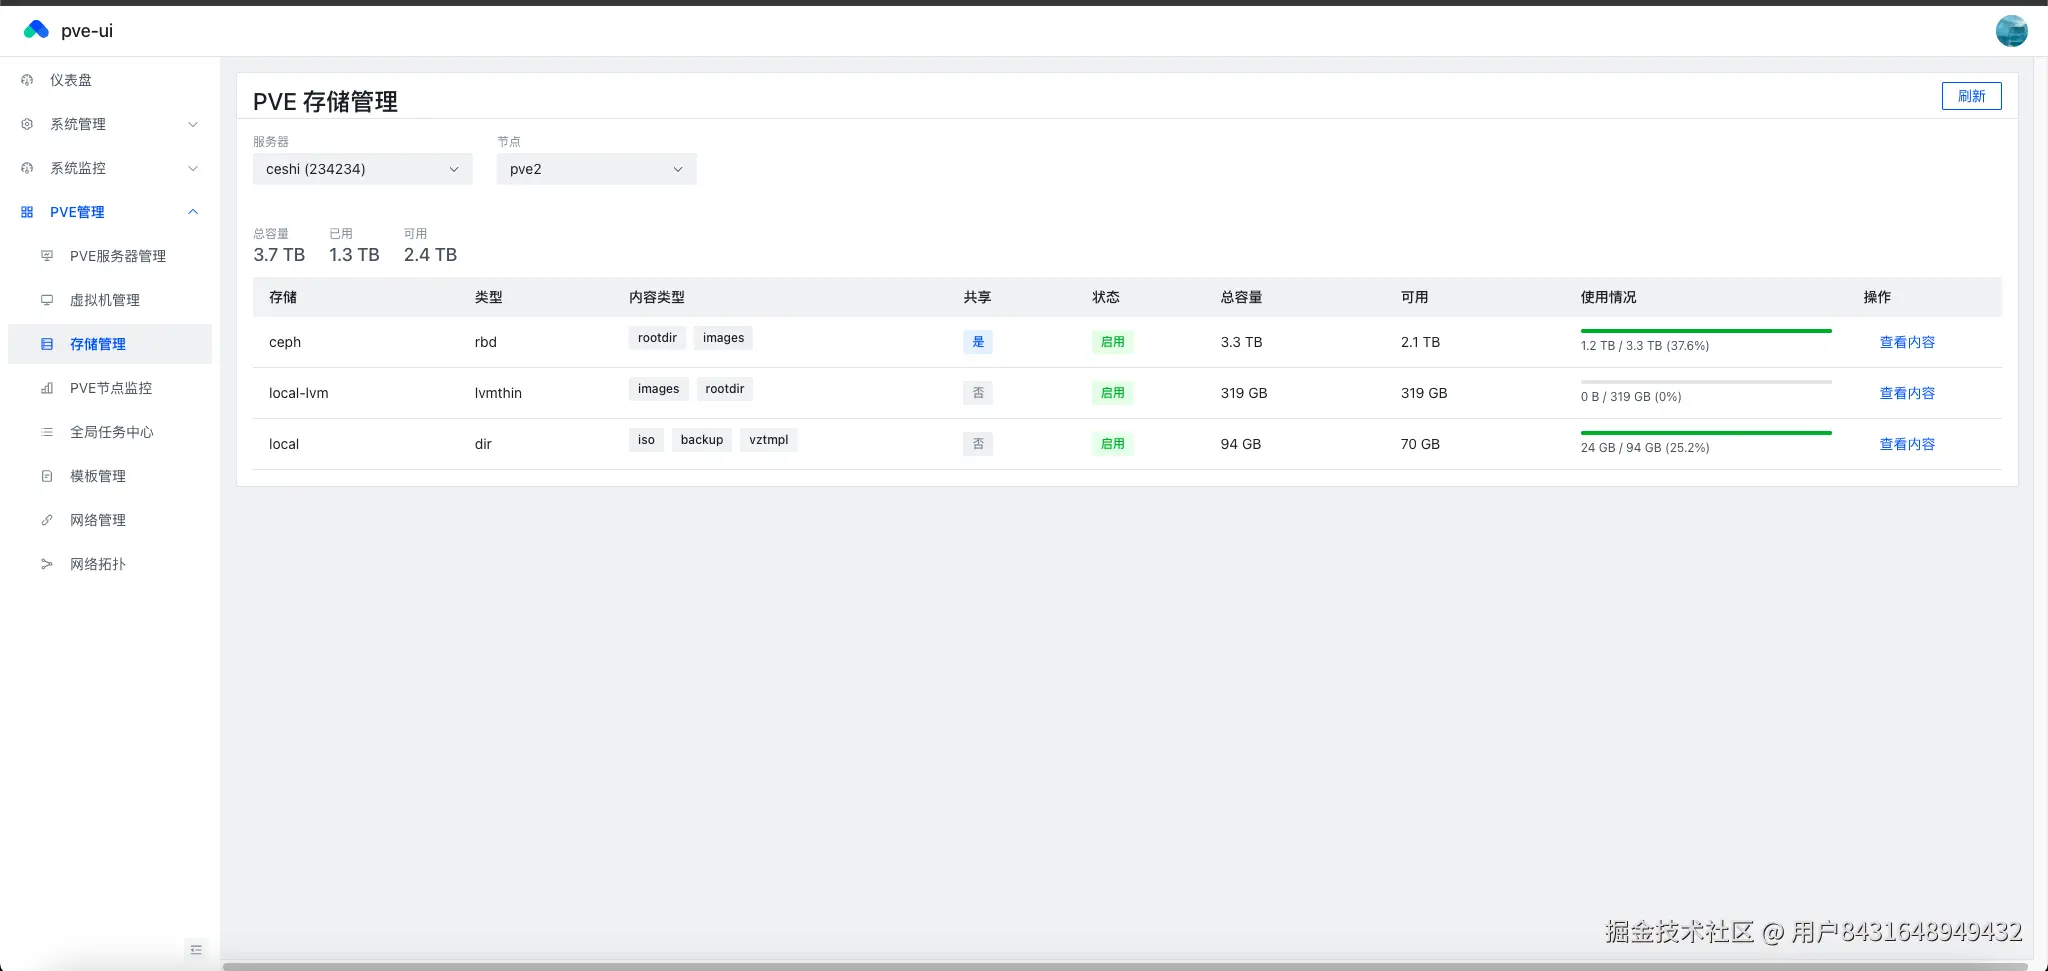Click the 1.3 TB used value
Screen dimensions: 2048x971
click(354, 255)
